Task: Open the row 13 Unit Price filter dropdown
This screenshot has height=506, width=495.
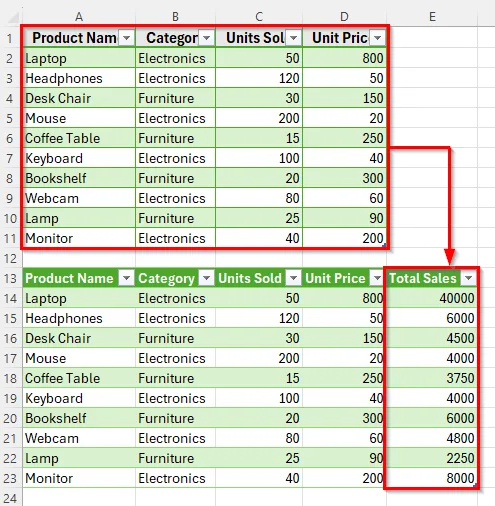Action: pos(377,278)
